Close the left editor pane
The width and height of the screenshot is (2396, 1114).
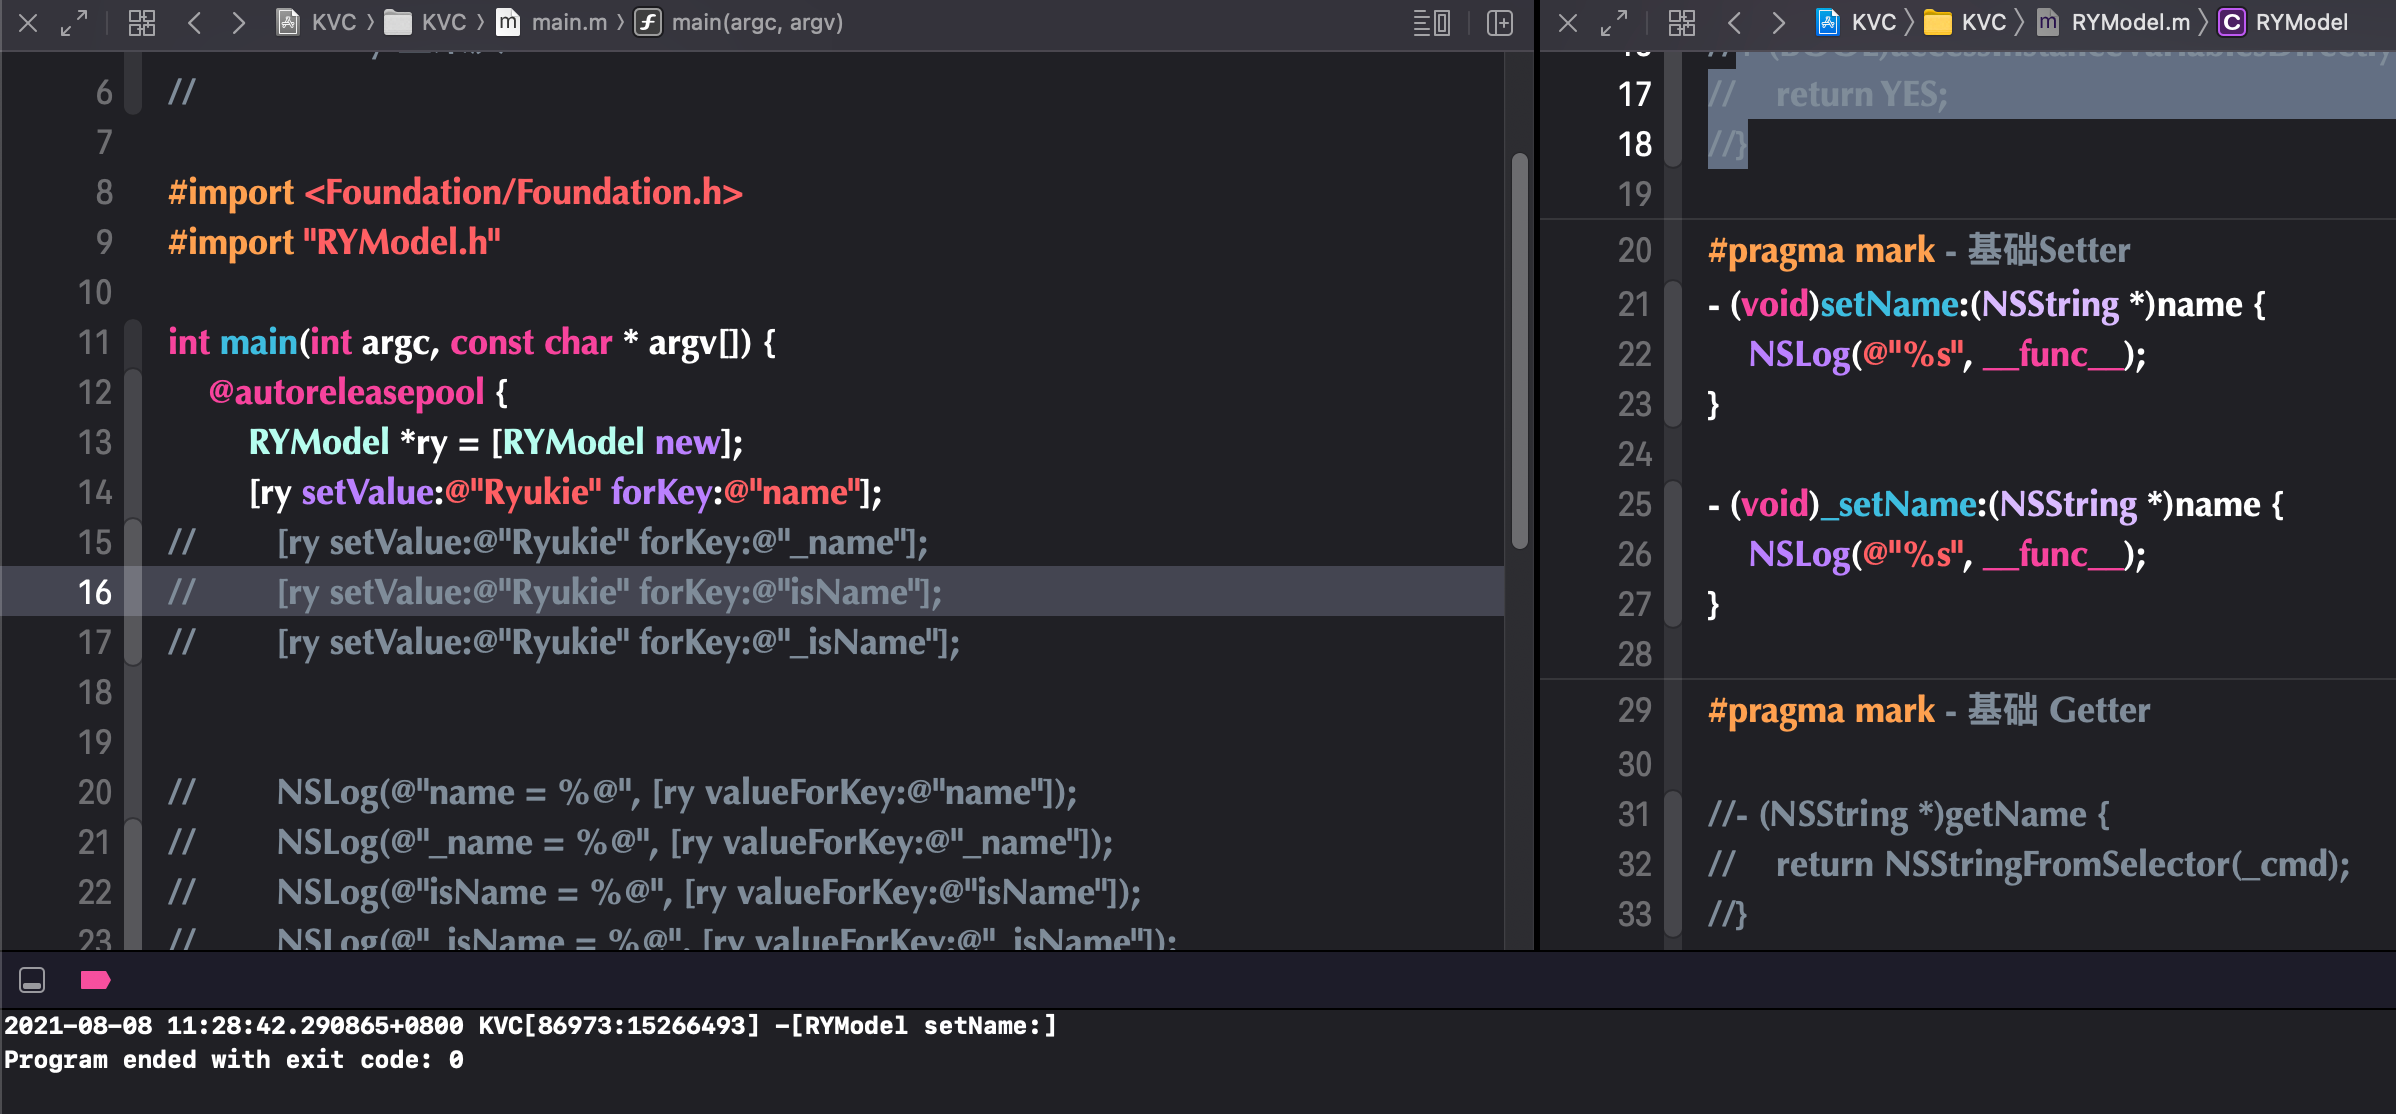click(x=28, y=22)
